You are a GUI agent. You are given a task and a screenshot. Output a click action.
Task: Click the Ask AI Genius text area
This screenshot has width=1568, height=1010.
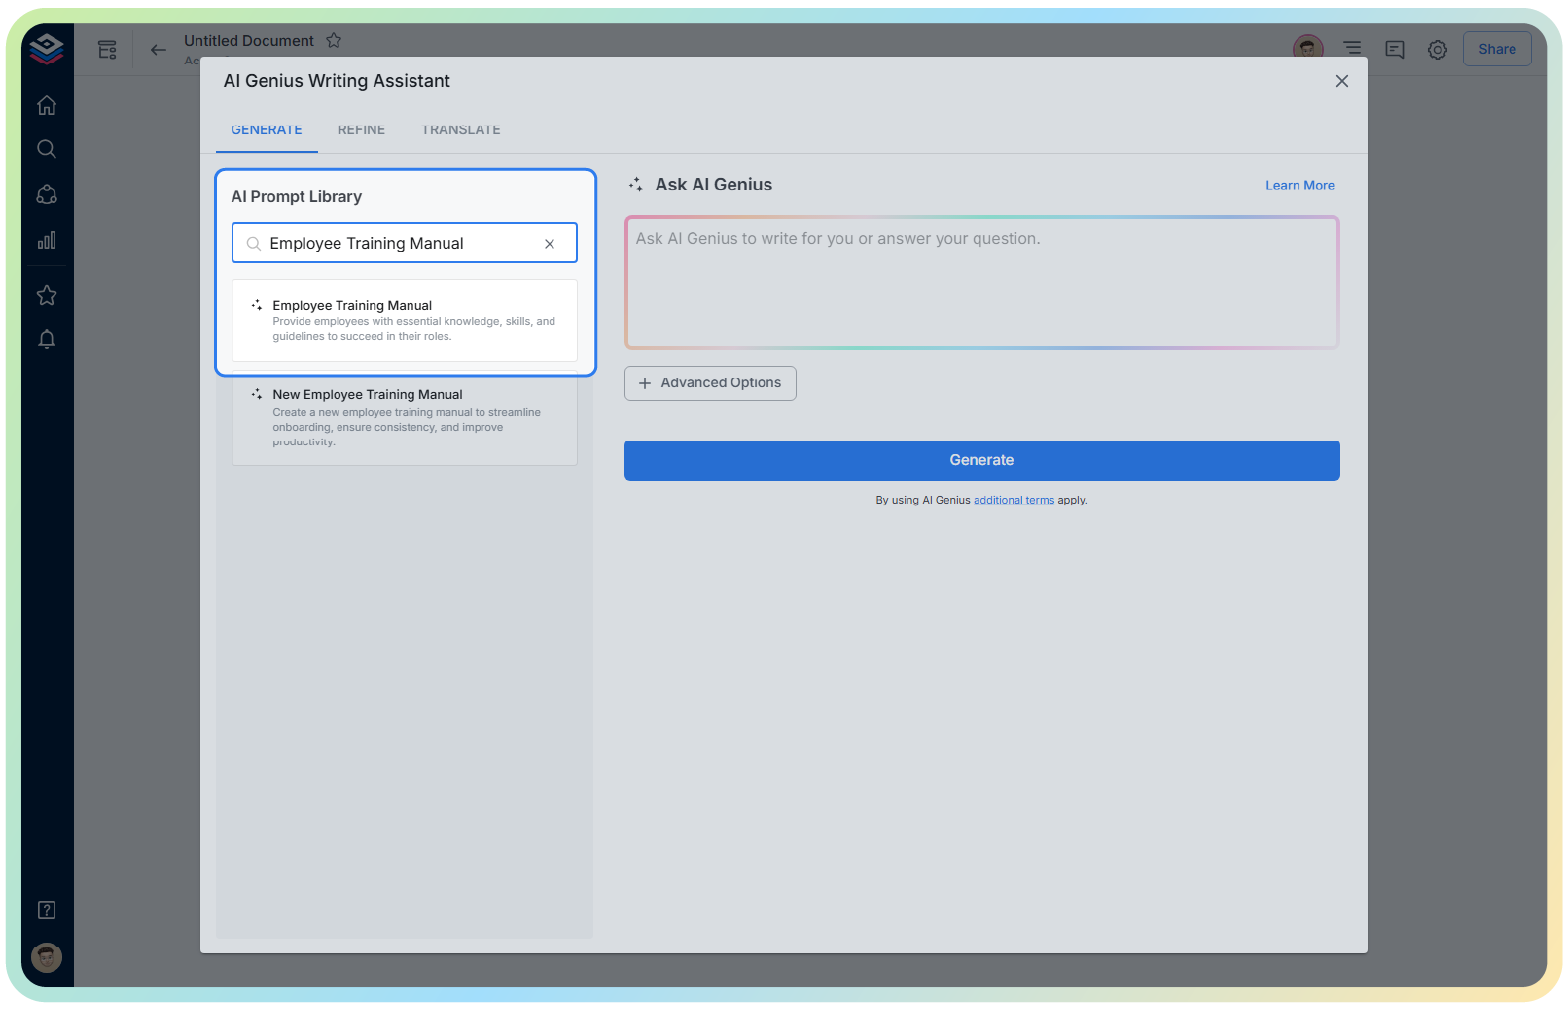click(982, 283)
